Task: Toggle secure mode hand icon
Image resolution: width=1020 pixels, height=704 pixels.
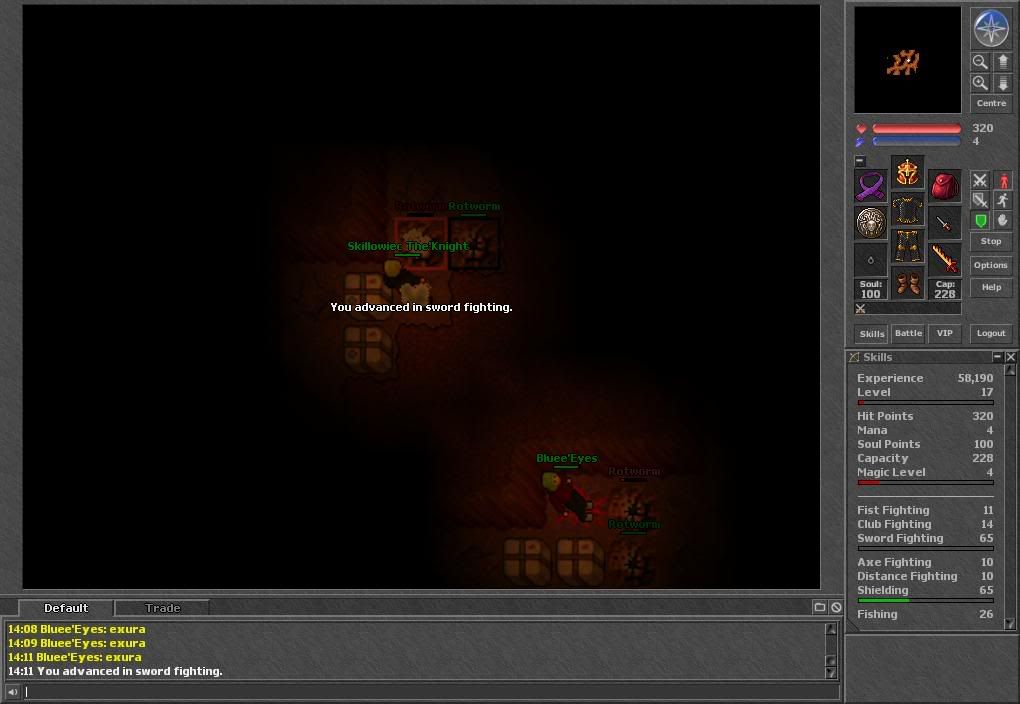Action: [x=1003, y=221]
